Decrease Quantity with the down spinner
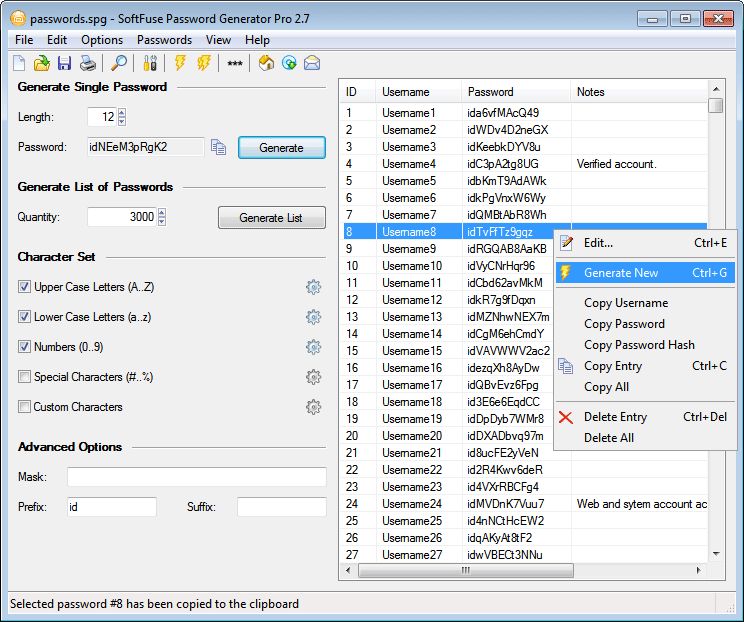This screenshot has height=622, width=744. (162, 222)
